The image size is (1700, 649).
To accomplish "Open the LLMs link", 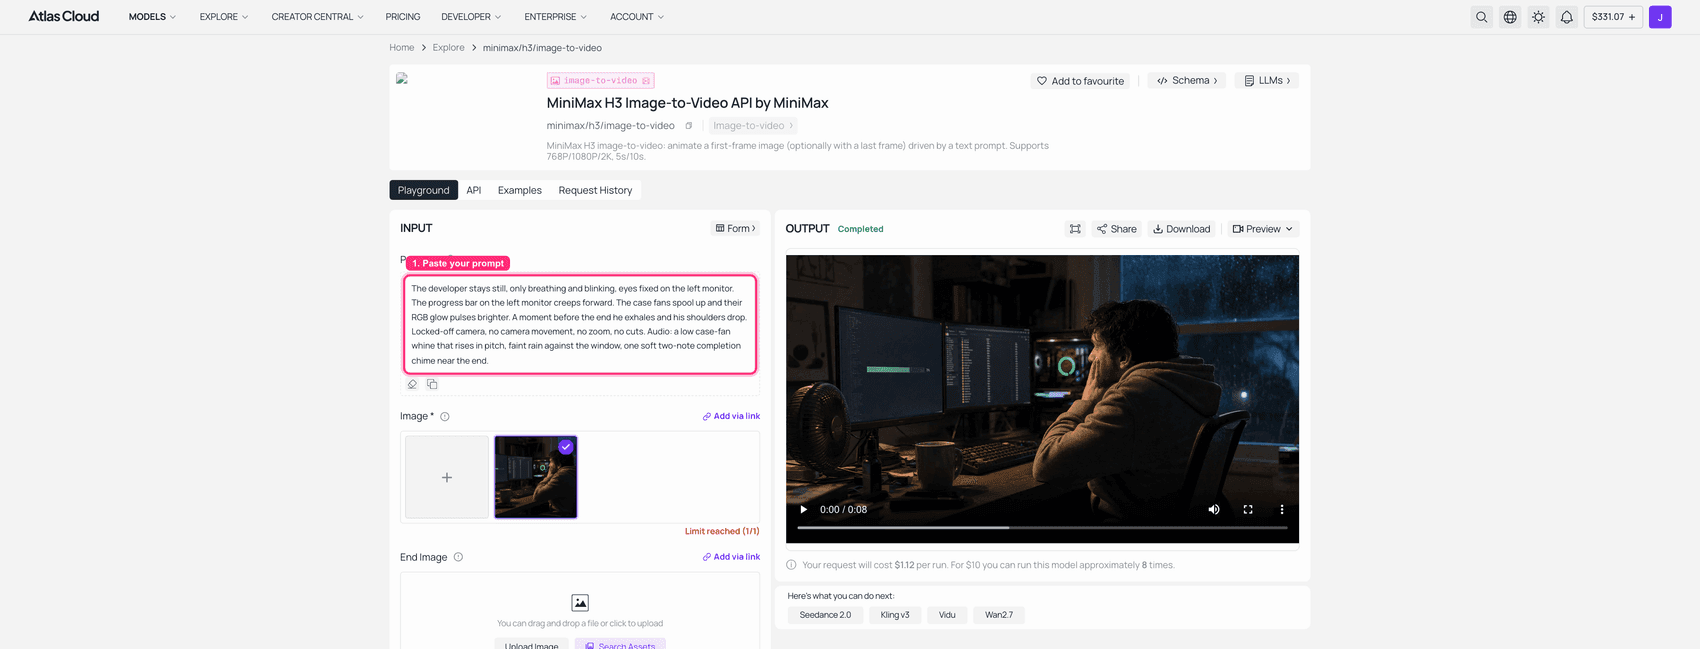I will click(x=1266, y=81).
